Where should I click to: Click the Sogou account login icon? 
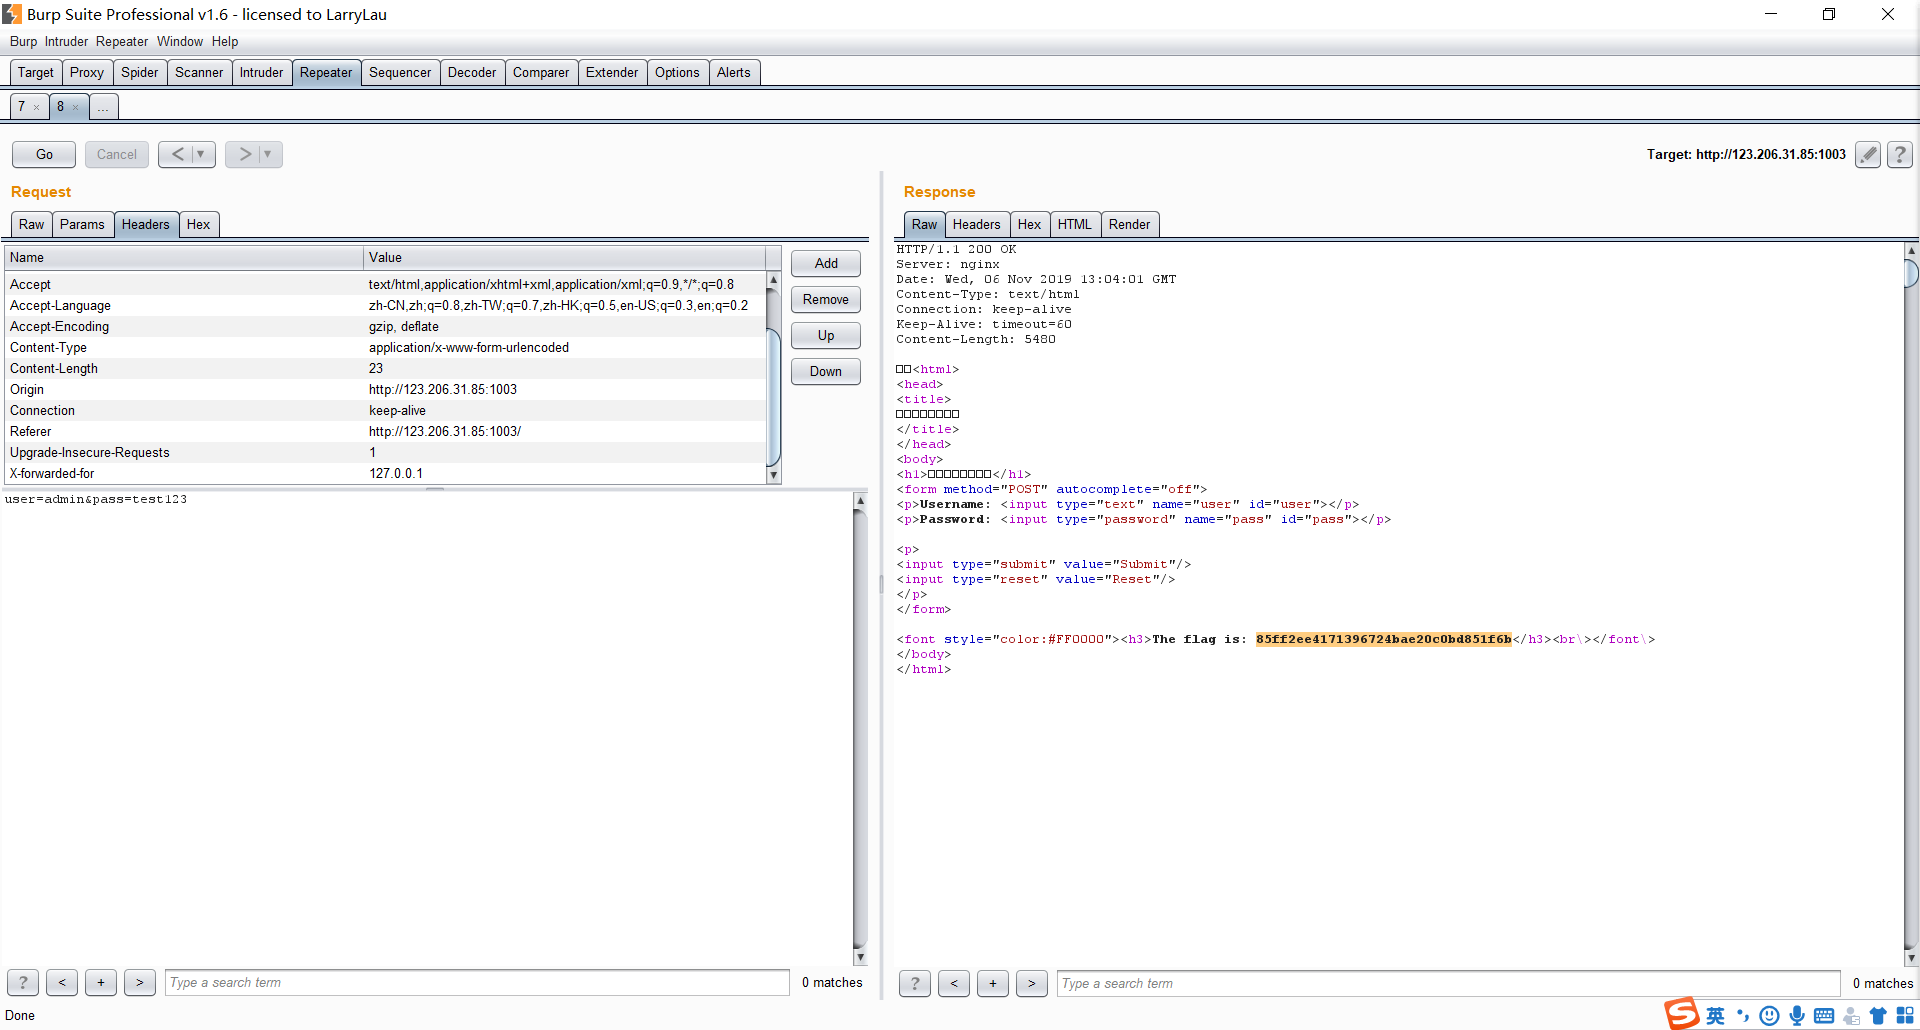coord(1852,1016)
